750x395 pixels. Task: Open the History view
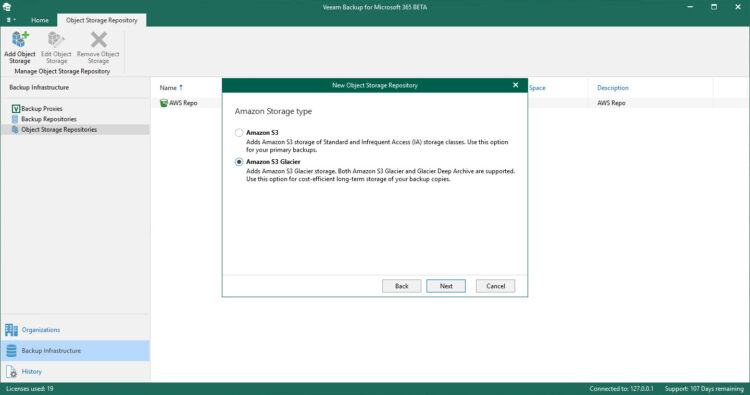[x=75, y=371]
